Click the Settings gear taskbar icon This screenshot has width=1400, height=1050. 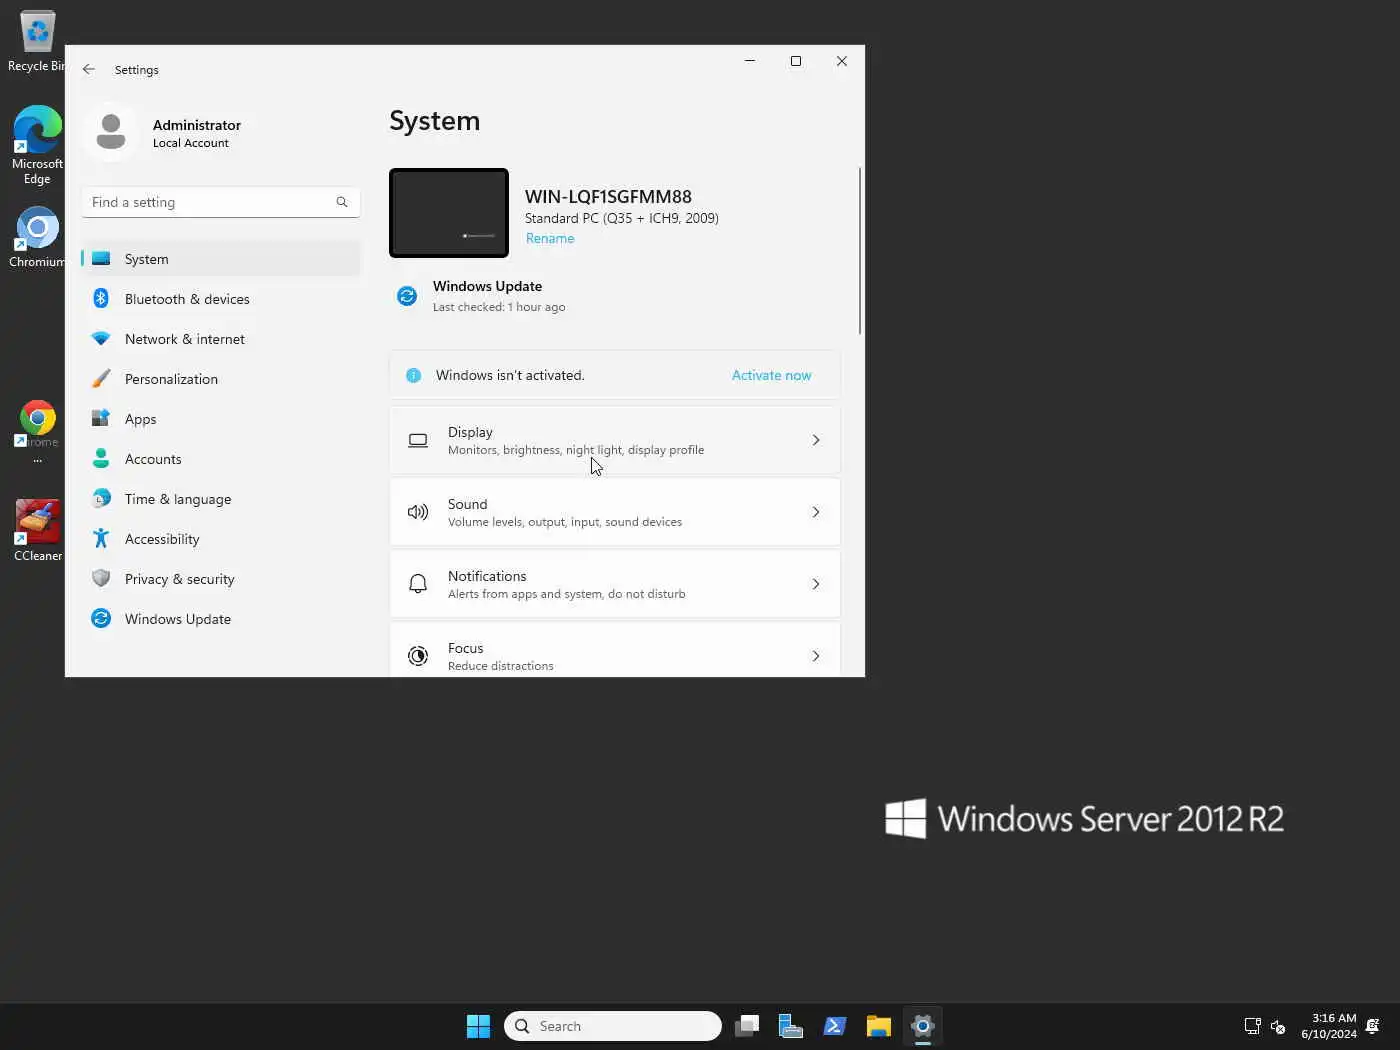click(923, 1026)
